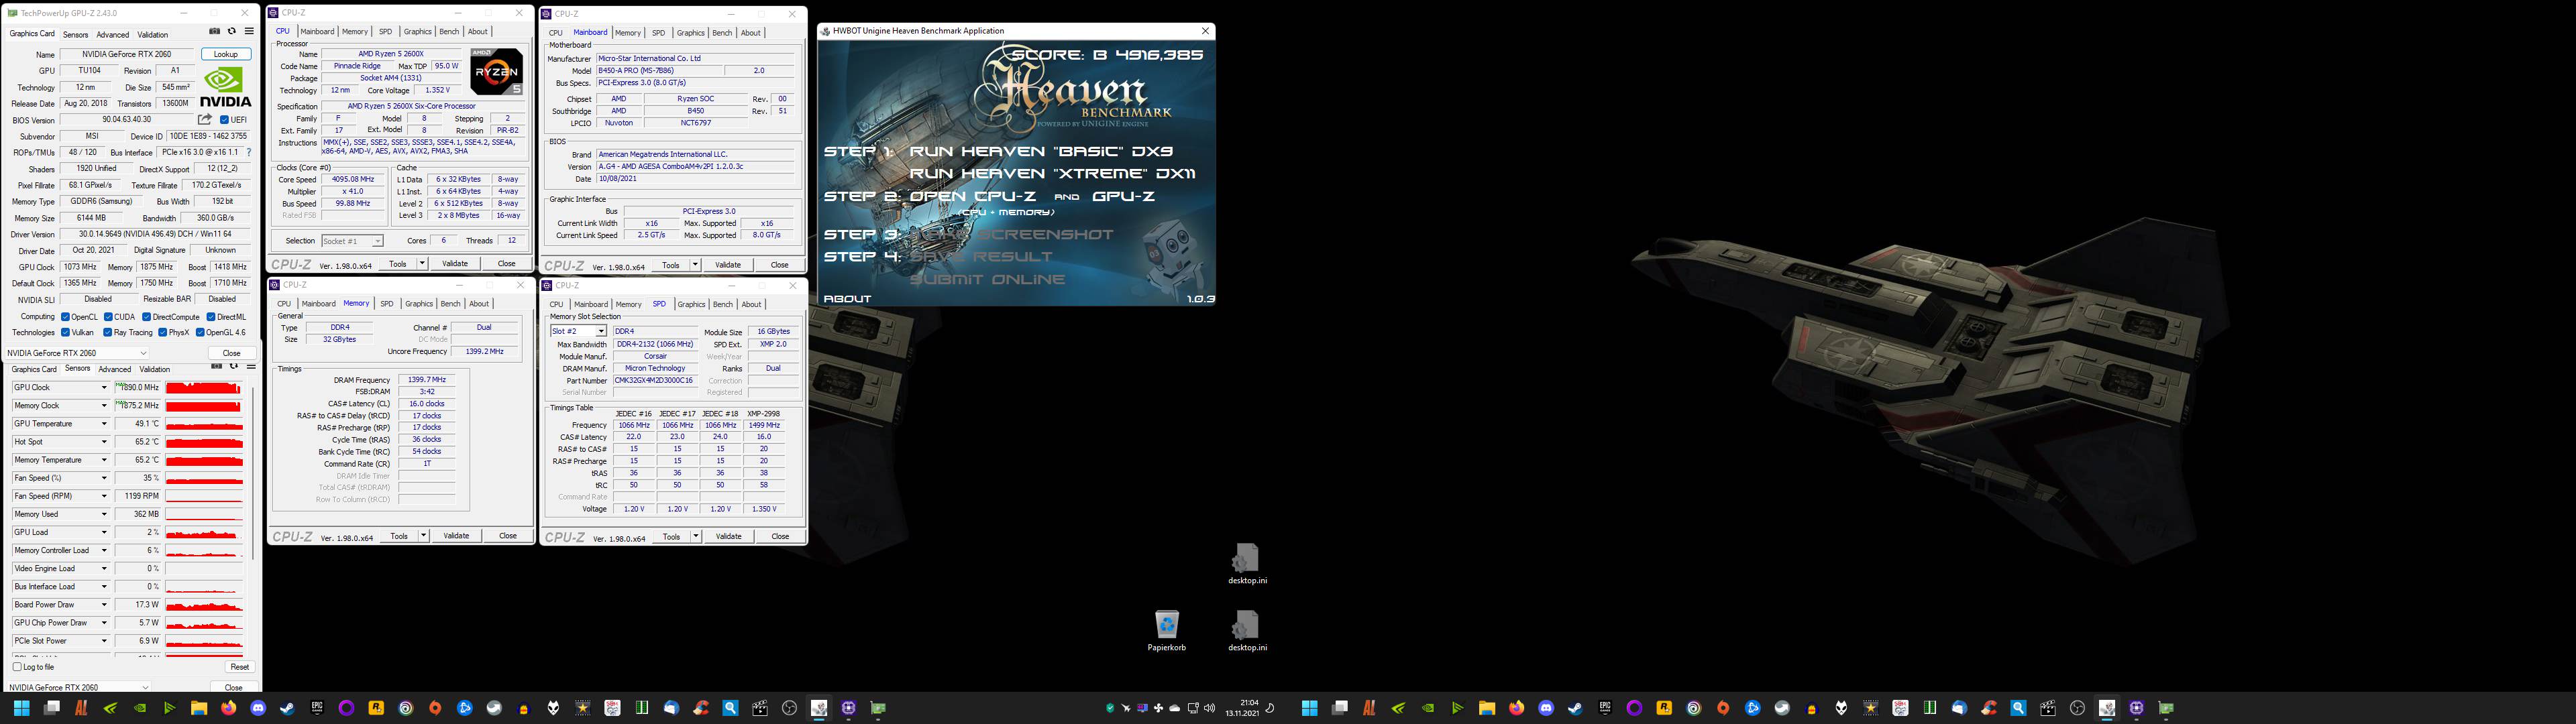Image resolution: width=2576 pixels, height=724 pixels.
Task: Open the green Windows Security shield tray icon
Action: tap(1110, 708)
